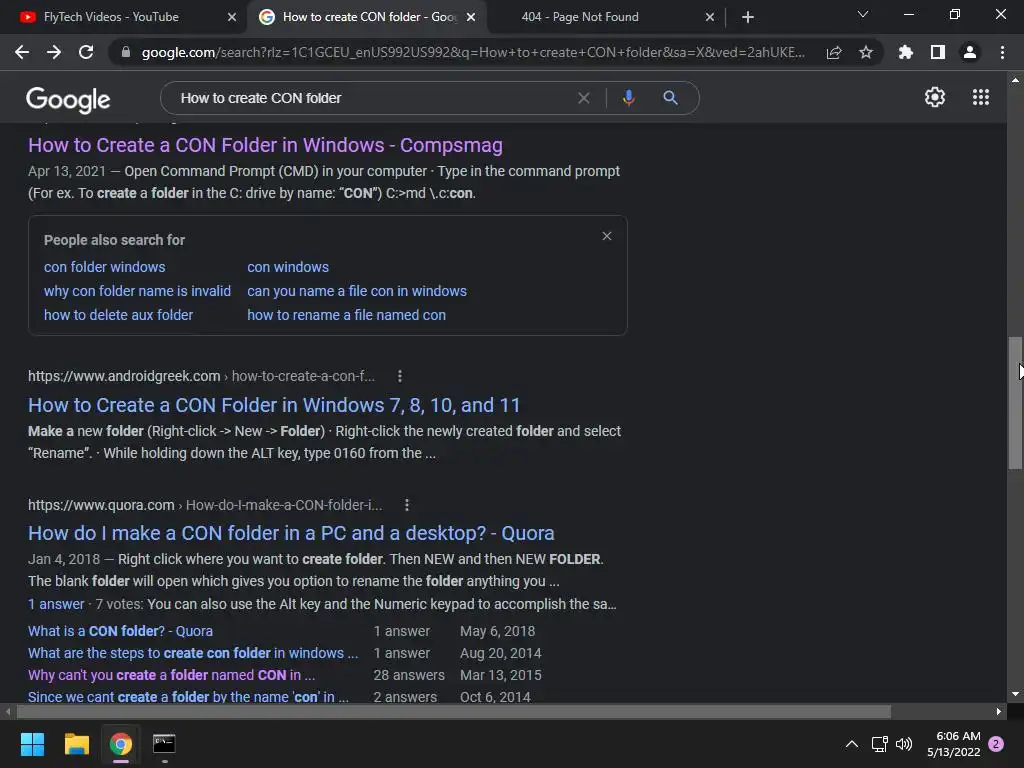Open Chrome three-dot menu
The image size is (1024, 768).
click(x=1002, y=52)
